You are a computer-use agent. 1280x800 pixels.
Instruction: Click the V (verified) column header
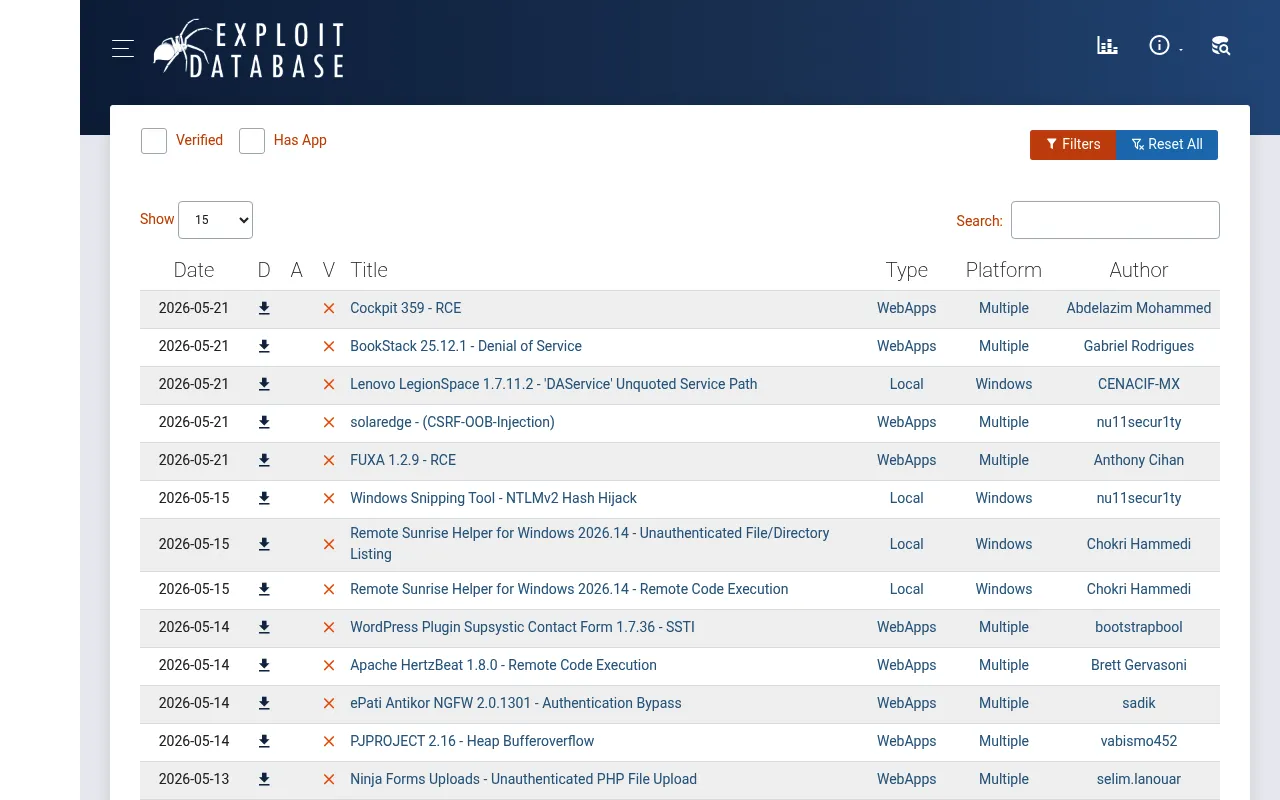tap(329, 270)
